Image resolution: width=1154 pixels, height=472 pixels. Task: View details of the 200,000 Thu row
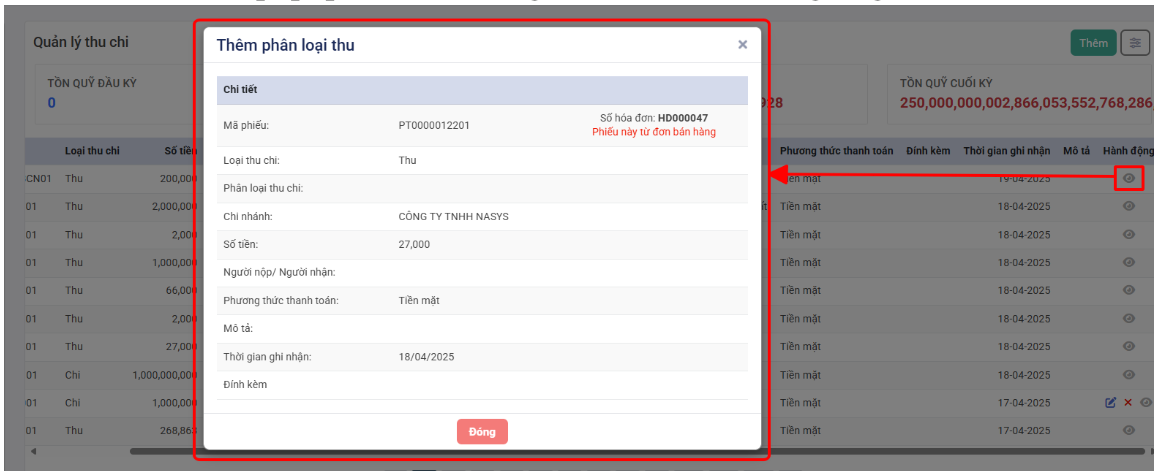(1128, 179)
